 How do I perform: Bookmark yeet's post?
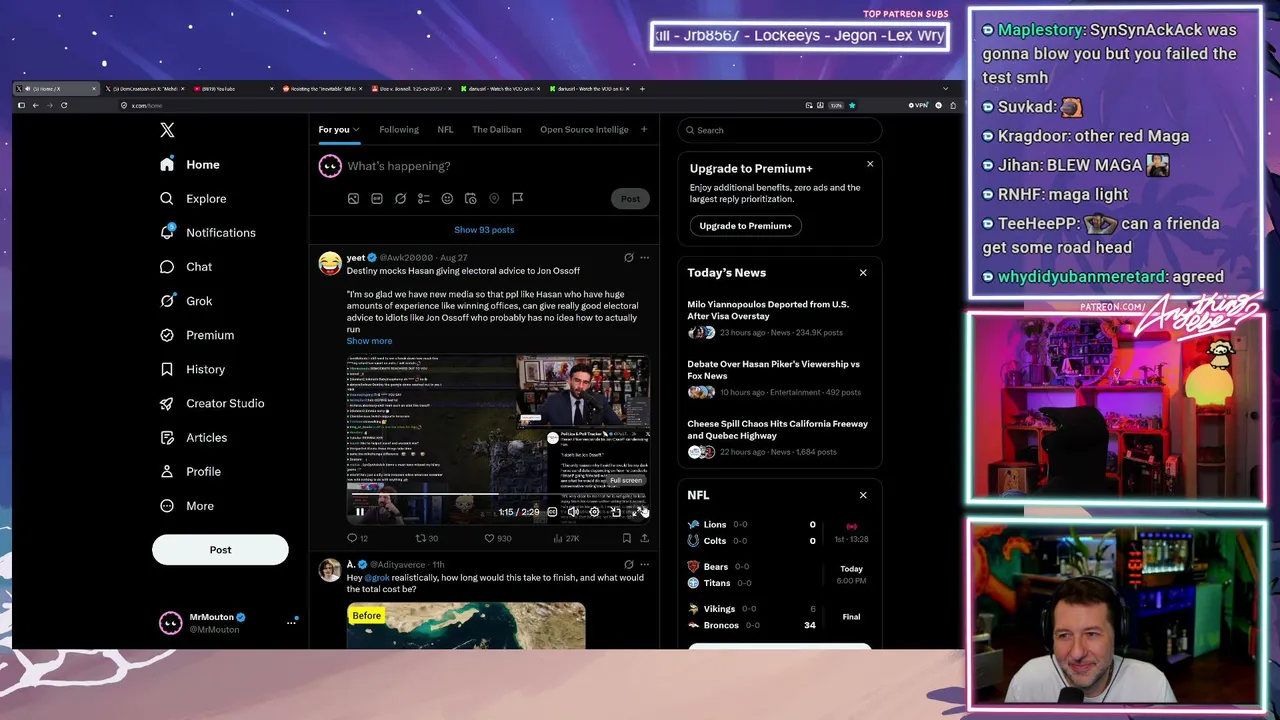[627, 538]
